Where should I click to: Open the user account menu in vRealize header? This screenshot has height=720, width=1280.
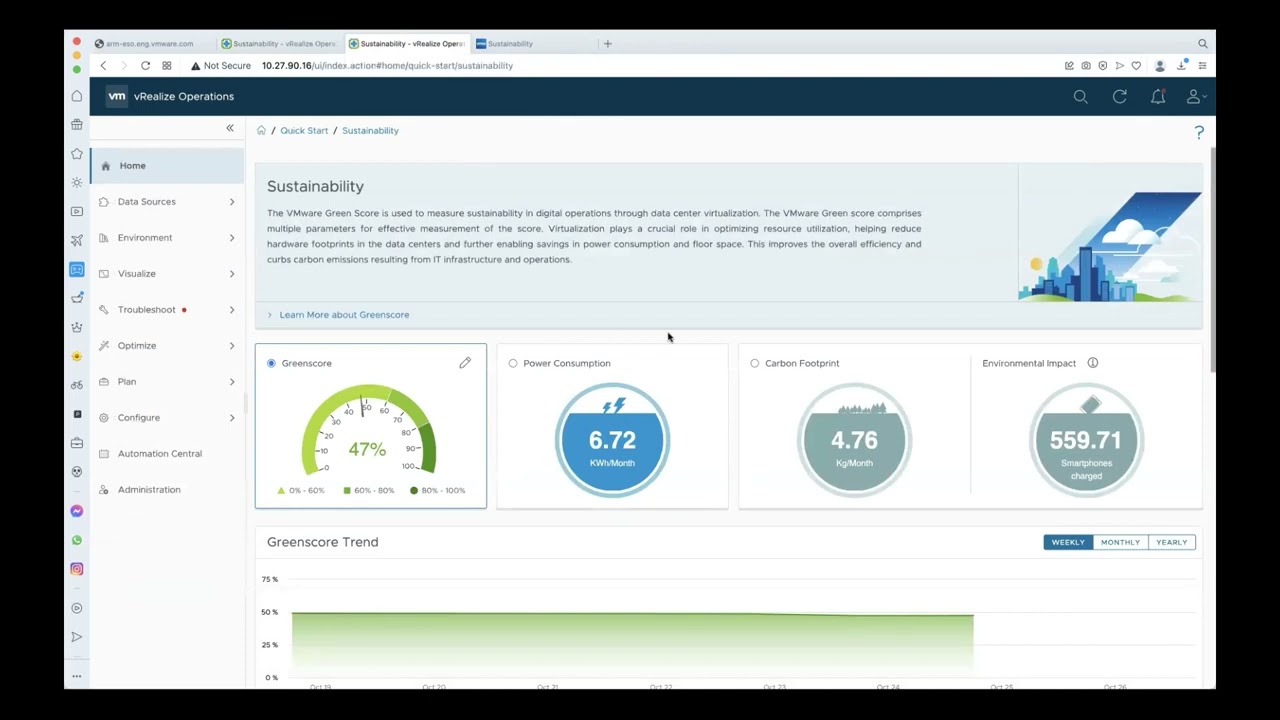(x=1195, y=97)
